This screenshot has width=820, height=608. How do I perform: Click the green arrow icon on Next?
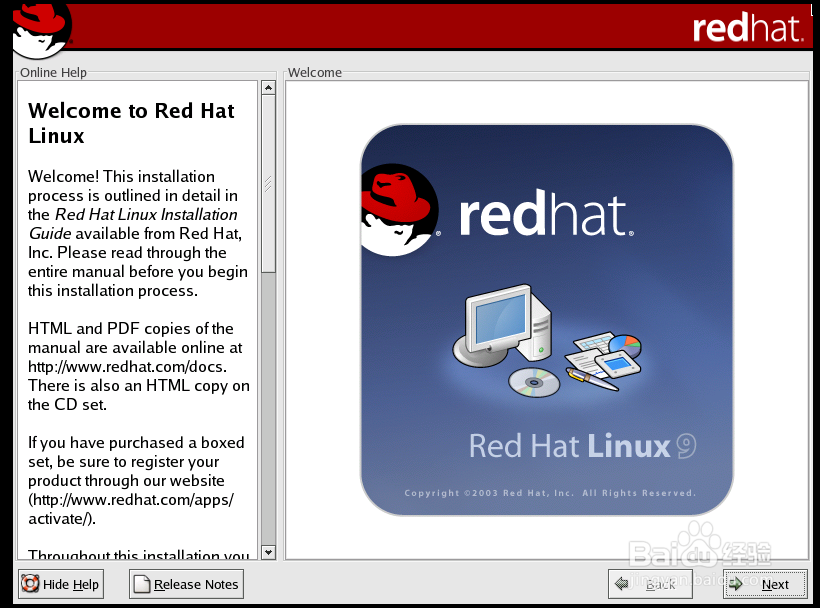click(736, 584)
